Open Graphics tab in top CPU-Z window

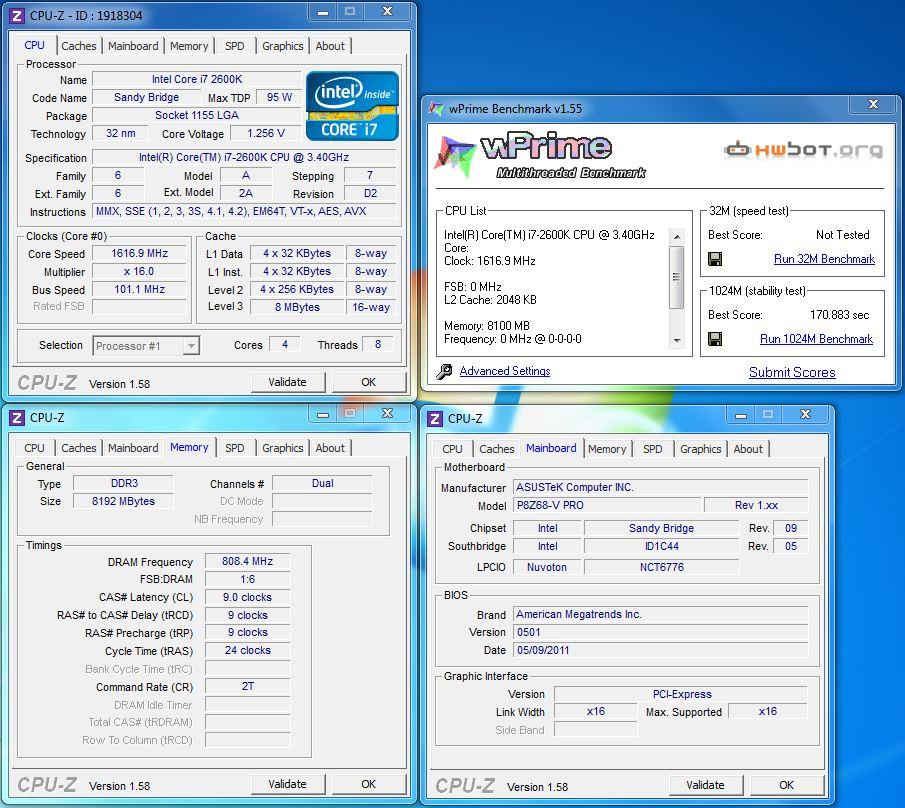282,46
